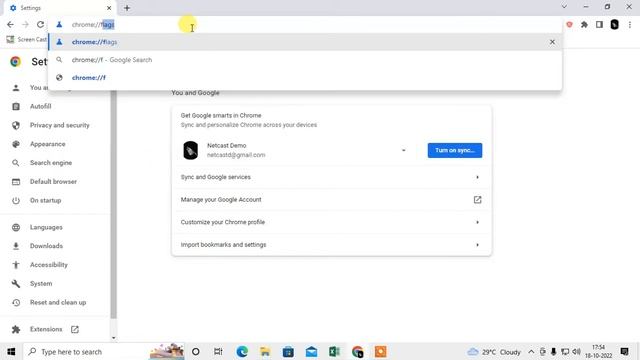This screenshot has width=640, height=360.
Task: Open the red shield extension icon
Action: (x=569, y=24)
